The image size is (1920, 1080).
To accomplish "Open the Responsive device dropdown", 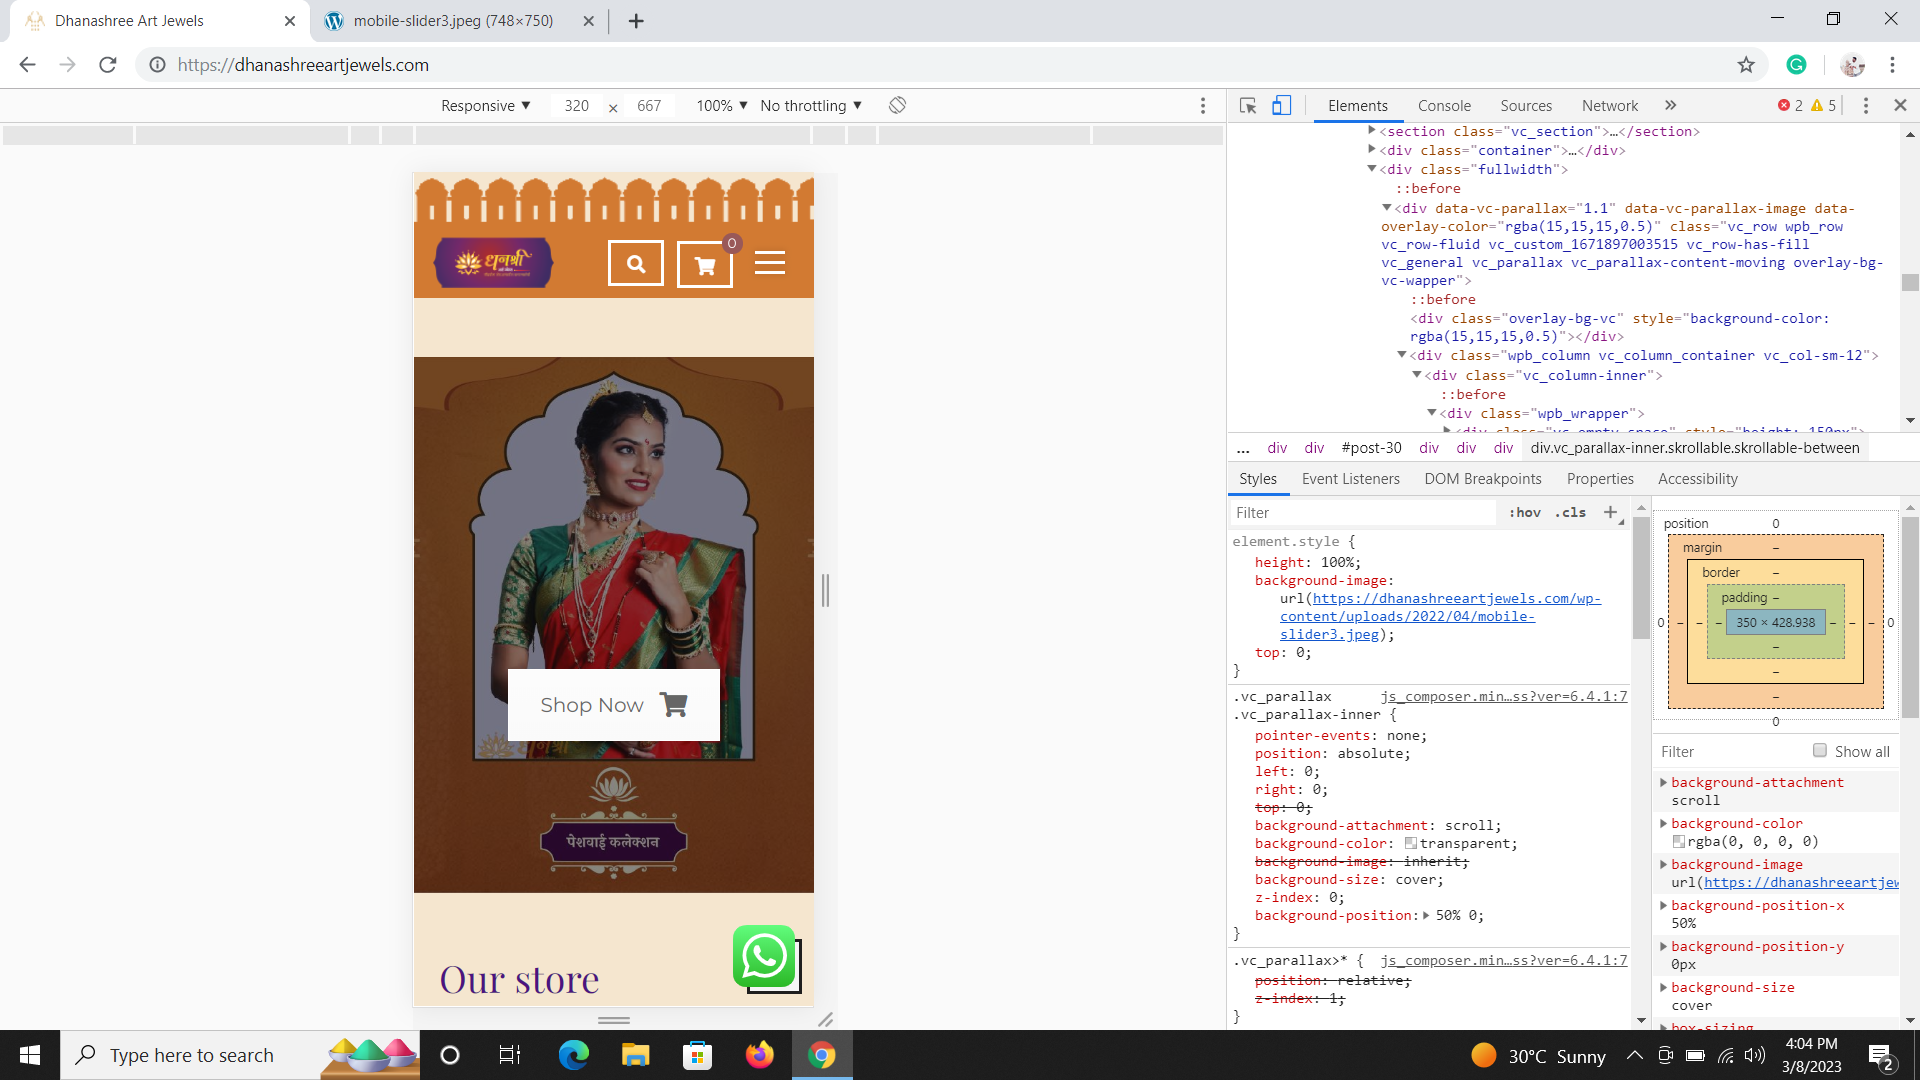I will click(x=486, y=106).
